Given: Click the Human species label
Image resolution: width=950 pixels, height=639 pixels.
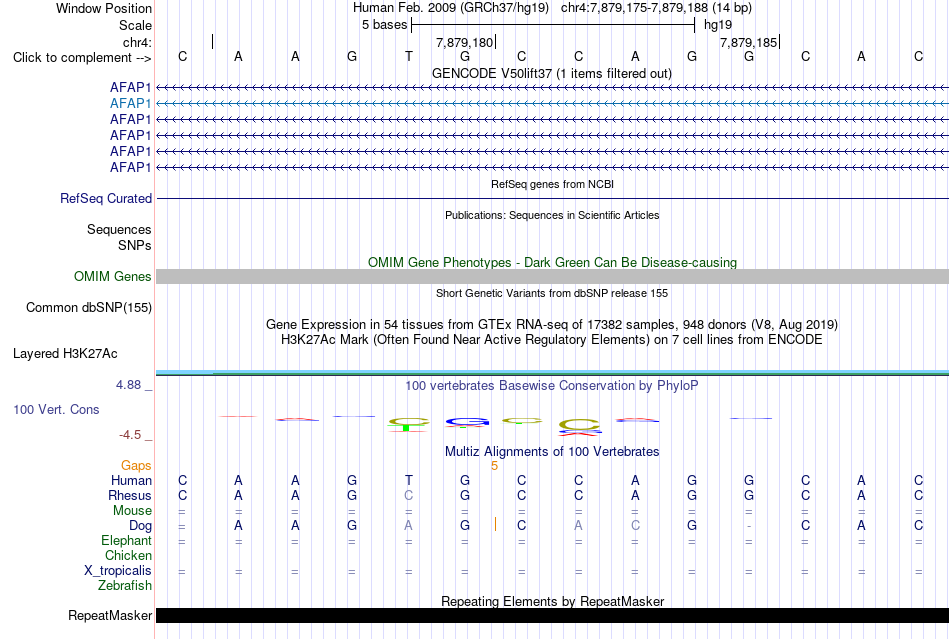Looking at the screenshot, I should pyautogui.click(x=131, y=481).
